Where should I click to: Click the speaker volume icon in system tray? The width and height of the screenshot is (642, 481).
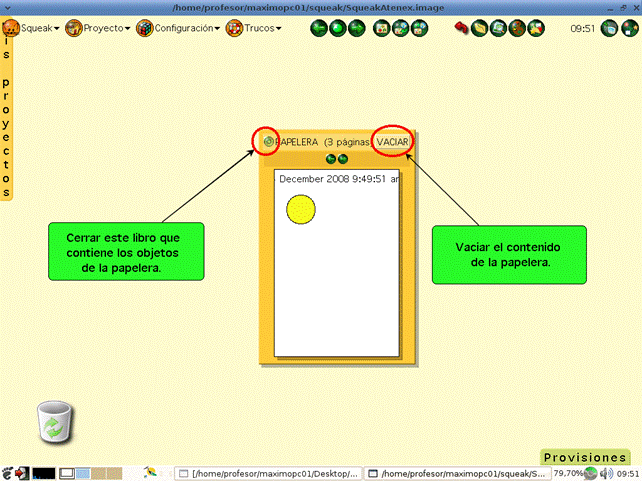tap(605, 473)
